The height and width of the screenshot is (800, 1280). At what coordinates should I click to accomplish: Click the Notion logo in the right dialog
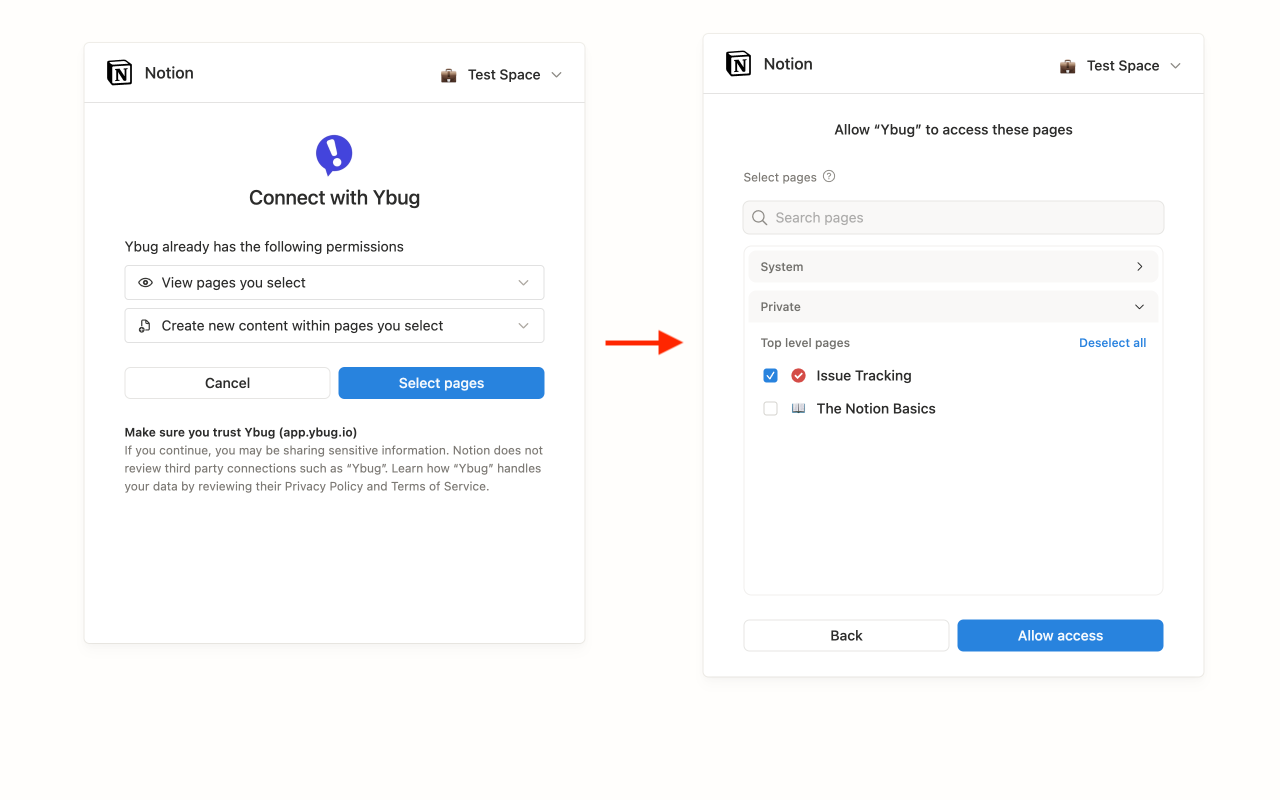[x=738, y=64]
